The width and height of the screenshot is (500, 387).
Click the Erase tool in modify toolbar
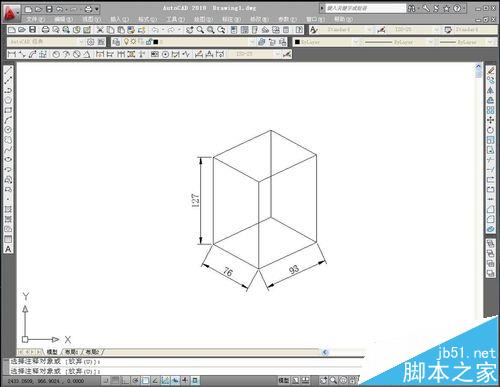point(490,70)
